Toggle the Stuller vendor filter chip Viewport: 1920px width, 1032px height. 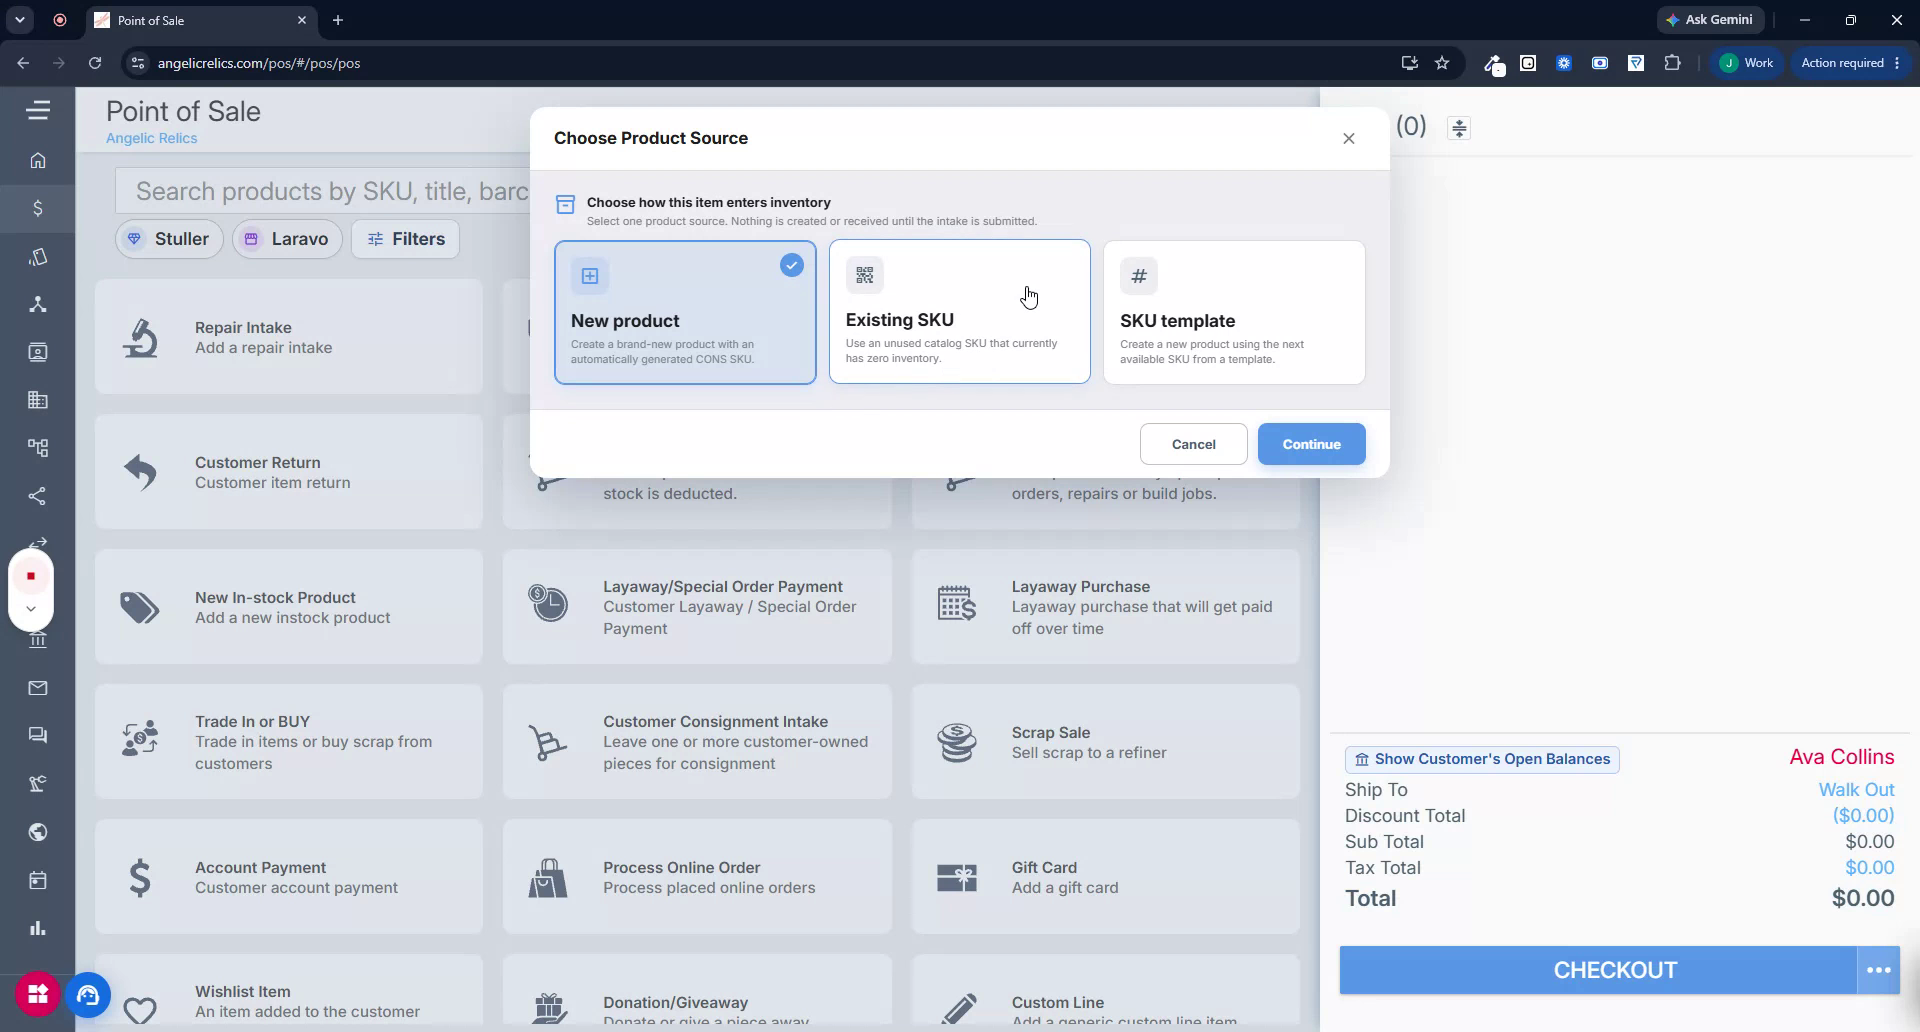pyautogui.click(x=169, y=239)
